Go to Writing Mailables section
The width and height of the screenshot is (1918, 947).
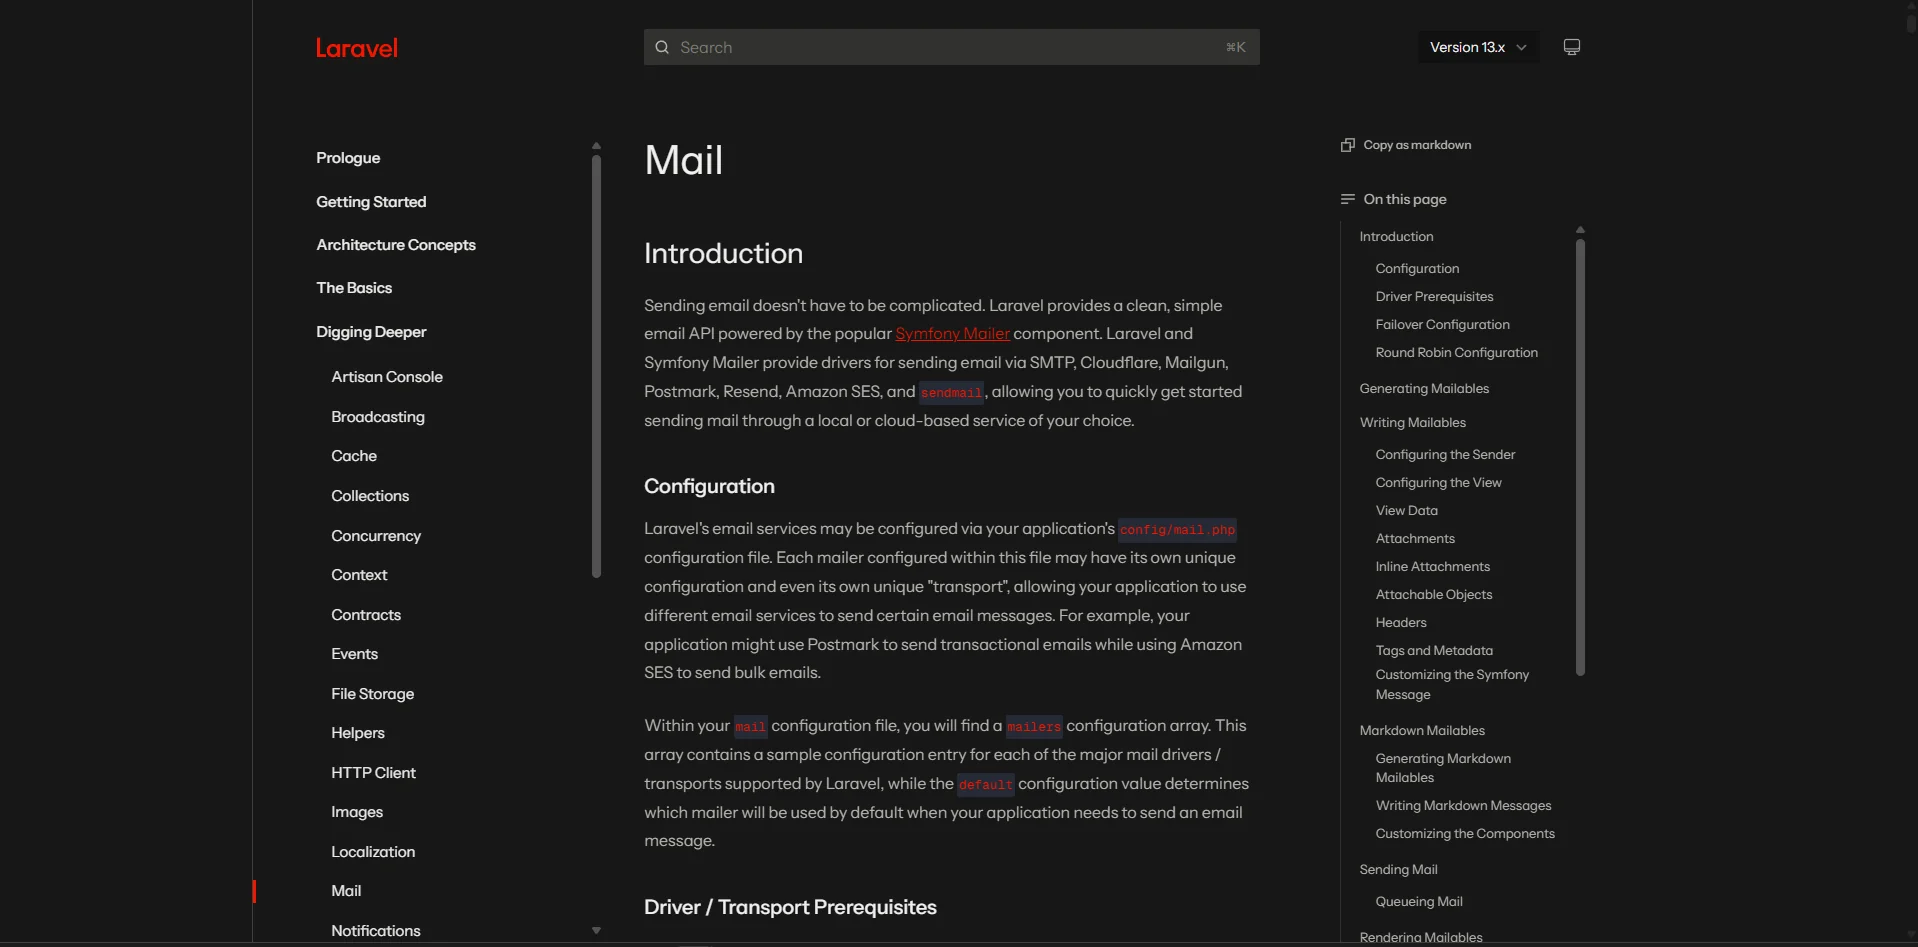pos(1412,423)
